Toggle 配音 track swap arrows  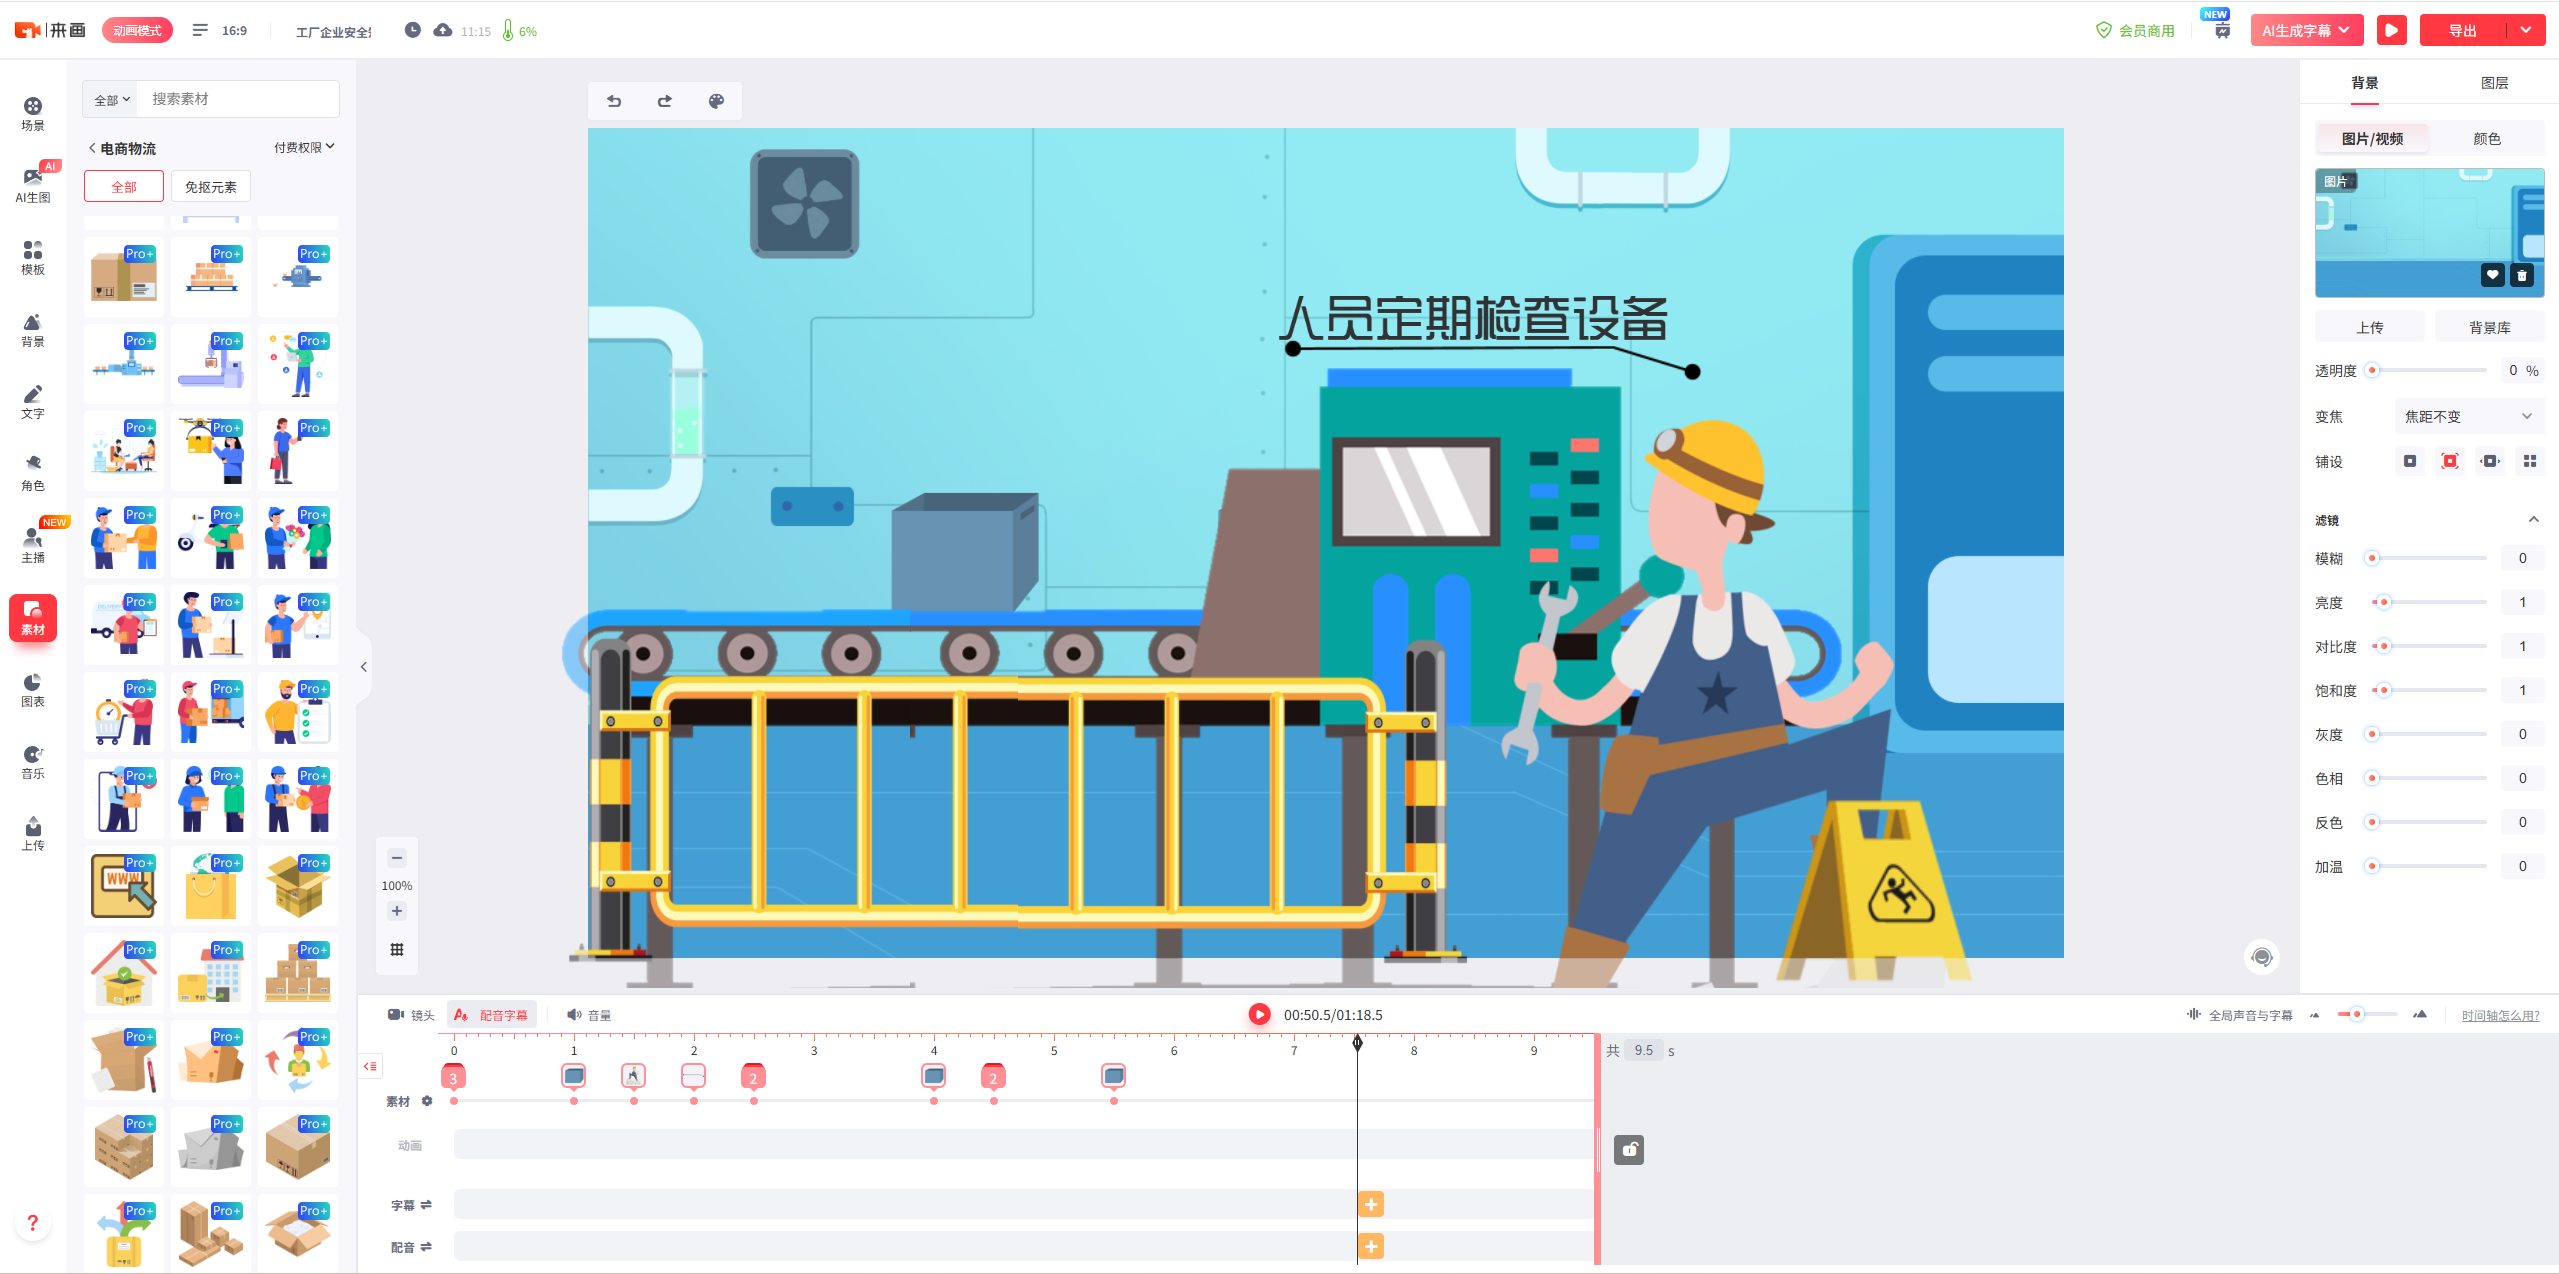coord(426,1247)
